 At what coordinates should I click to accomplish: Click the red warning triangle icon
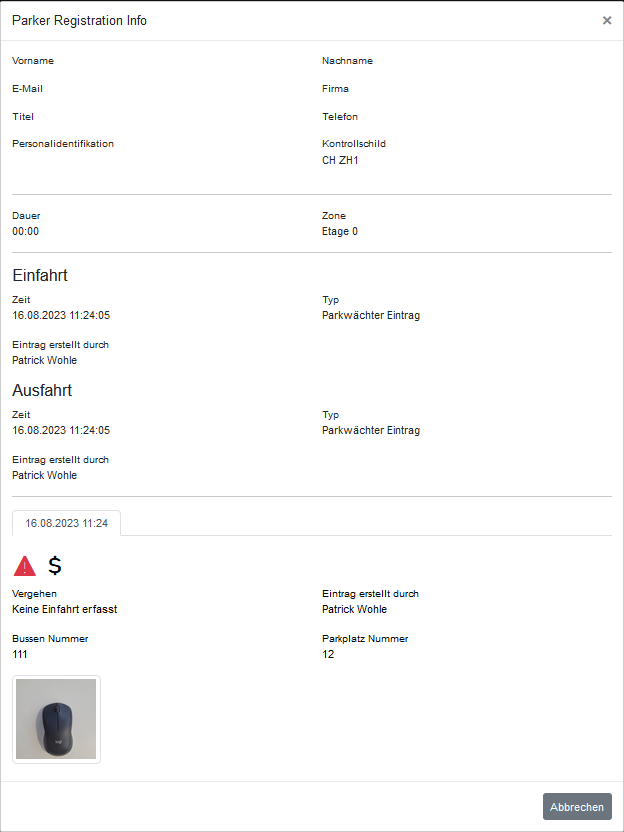pyautogui.click(x=24, y=566)
